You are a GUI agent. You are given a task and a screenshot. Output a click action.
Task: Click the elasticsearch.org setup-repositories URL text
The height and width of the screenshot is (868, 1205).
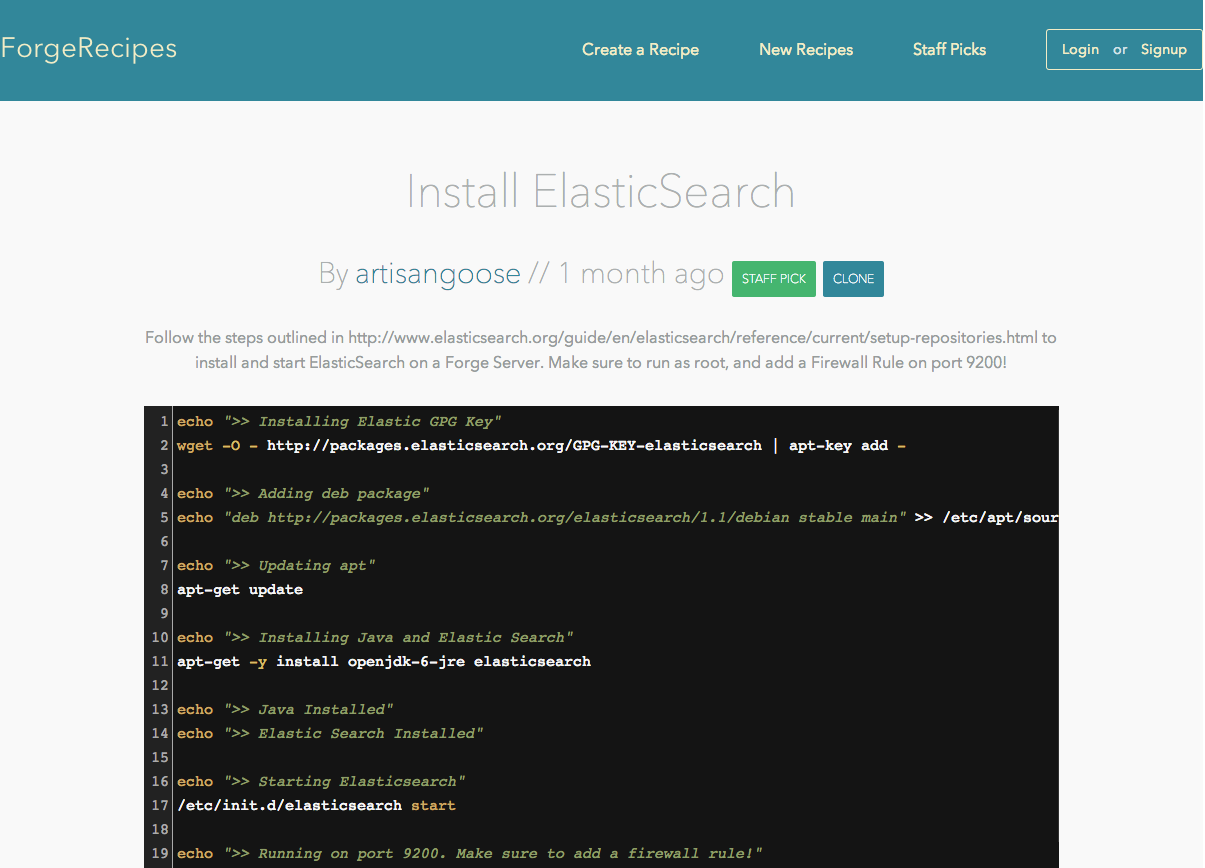click(693, 337)
